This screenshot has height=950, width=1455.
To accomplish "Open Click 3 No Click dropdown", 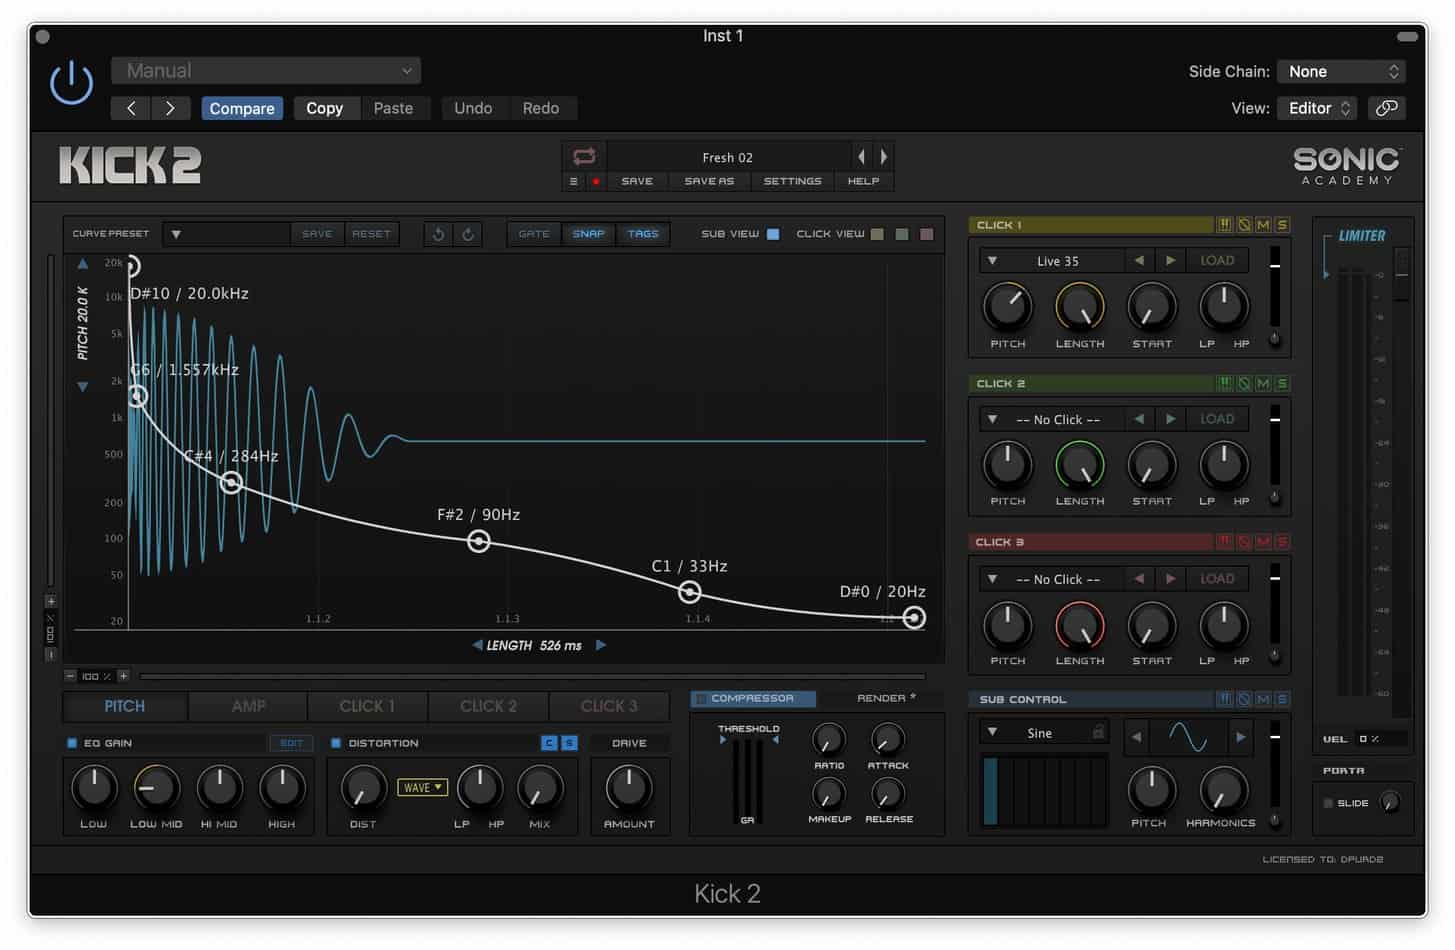I will pos(1052,578).
